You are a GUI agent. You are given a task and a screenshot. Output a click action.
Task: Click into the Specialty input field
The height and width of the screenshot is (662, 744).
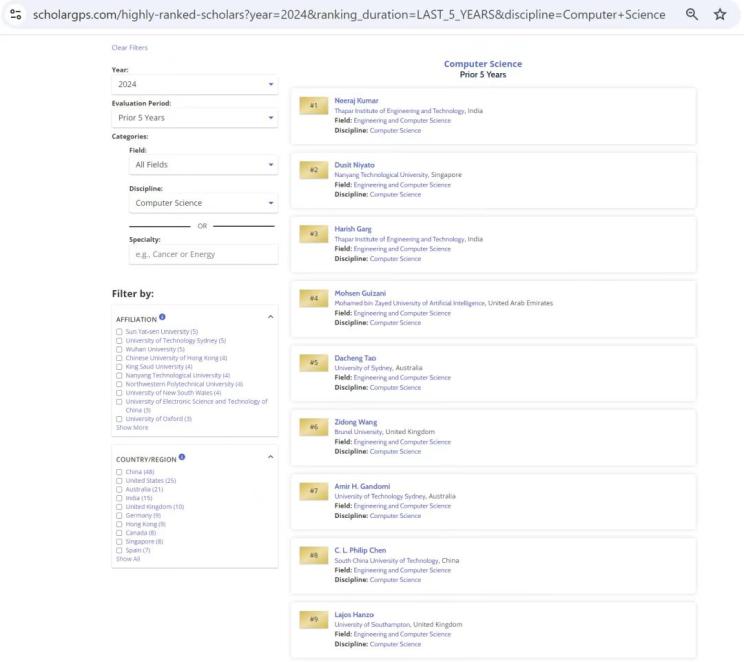coord(204,254)
